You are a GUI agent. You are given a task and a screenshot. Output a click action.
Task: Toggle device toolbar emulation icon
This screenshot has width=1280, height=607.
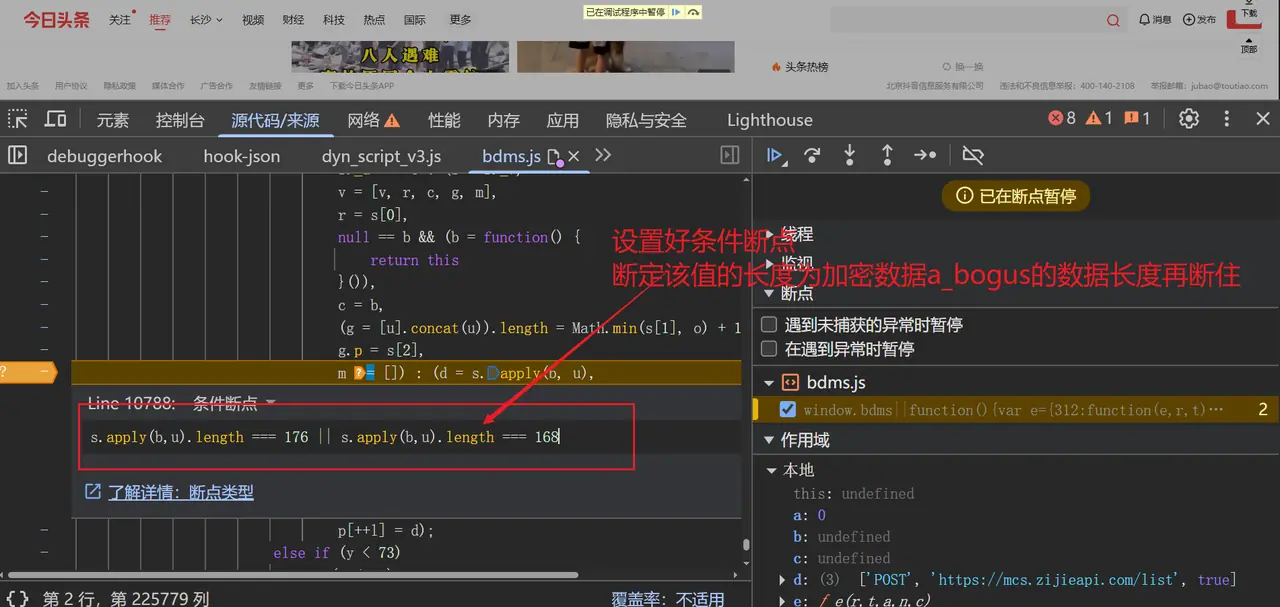[56, 119]
